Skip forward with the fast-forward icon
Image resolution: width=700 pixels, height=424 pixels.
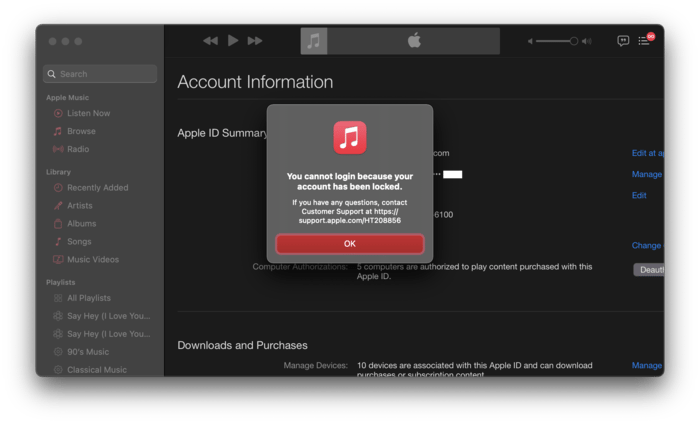(255, 41)
